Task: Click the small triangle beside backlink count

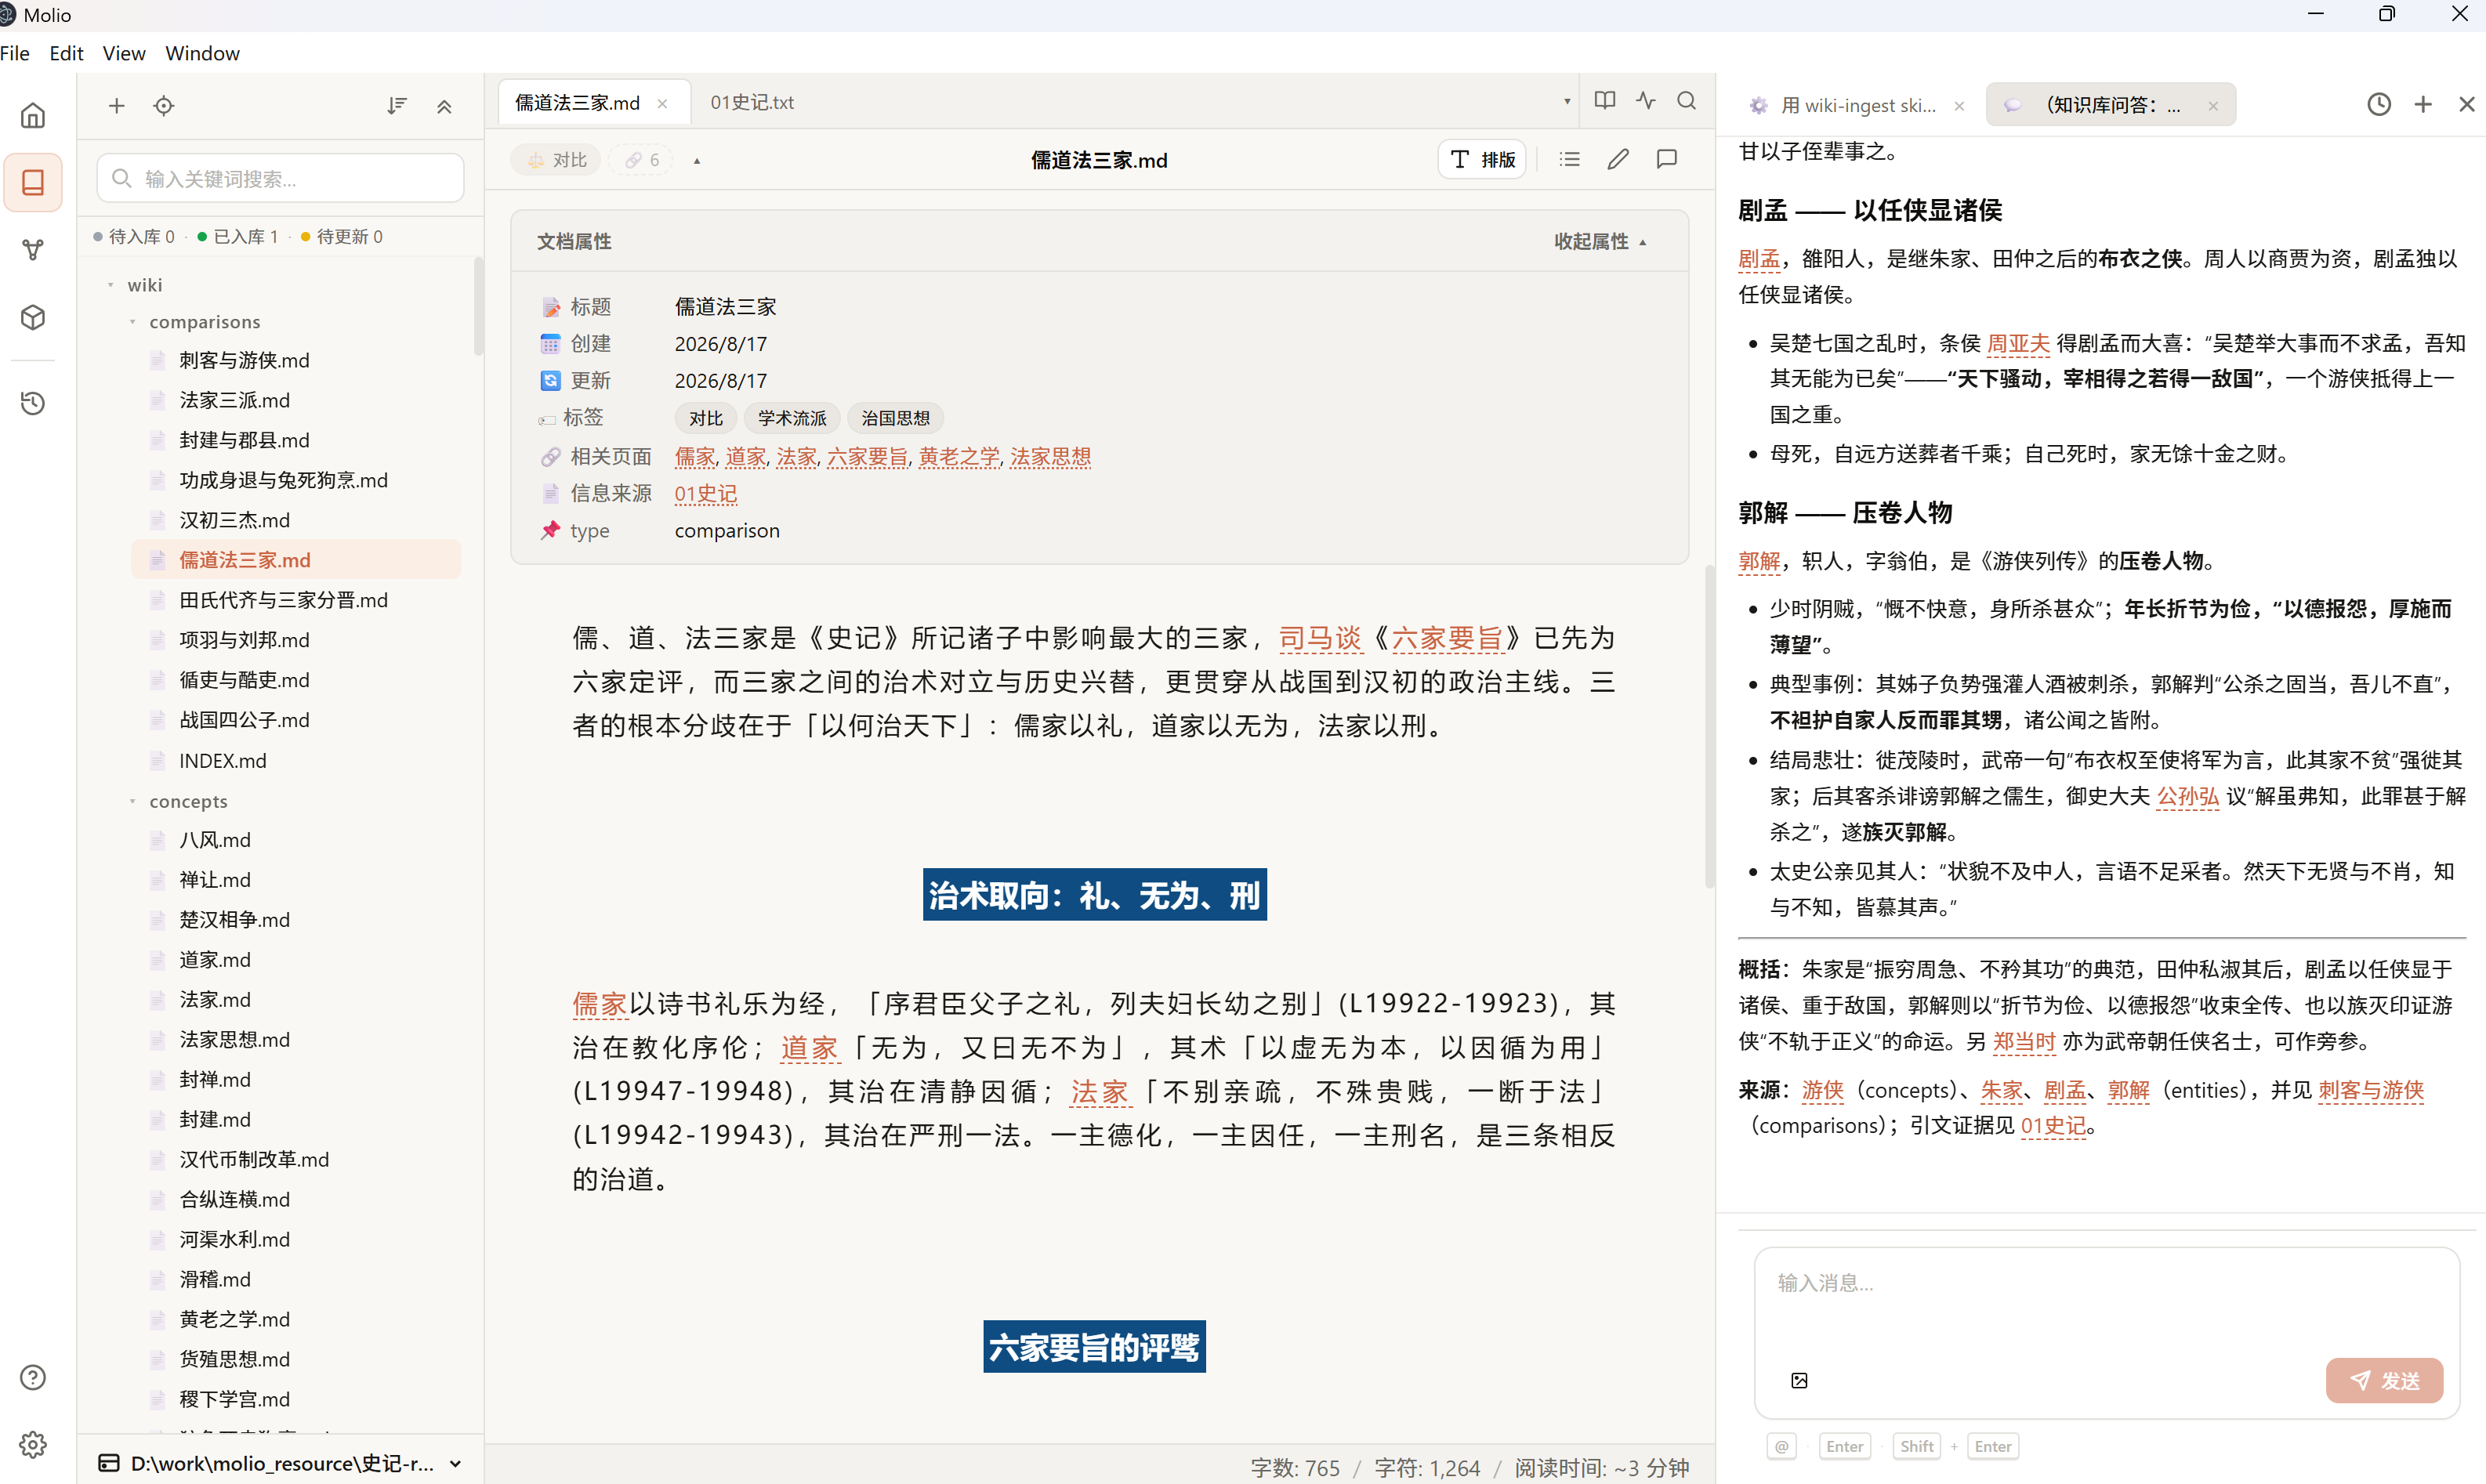Action: tap(697, 160)
